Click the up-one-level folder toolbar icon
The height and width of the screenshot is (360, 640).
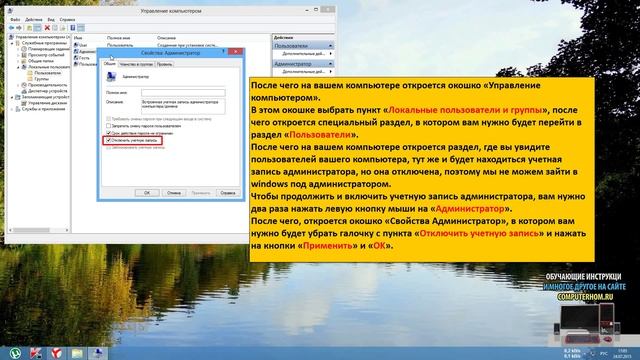[x=29, y=28]
